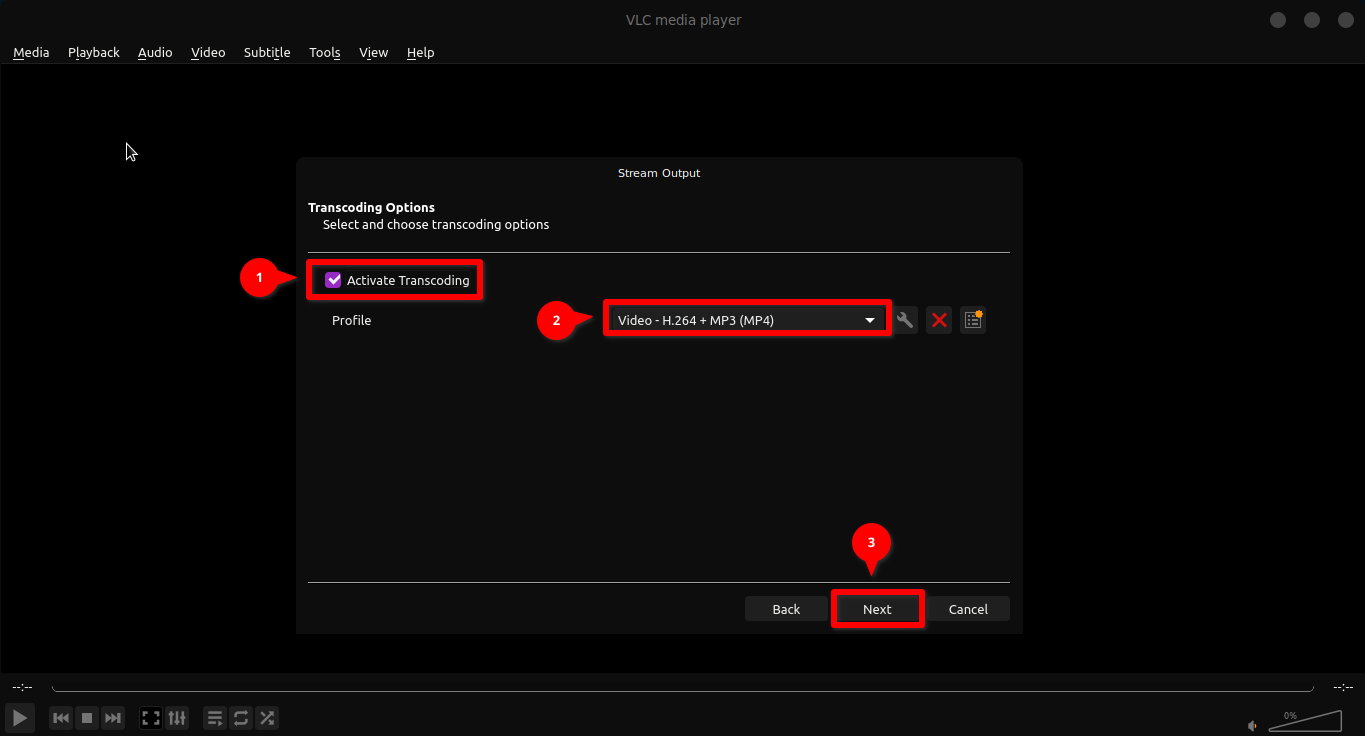Viewport: 1365px width, 736px height.
Task: Toggle the playlist view
Action: (x=215, y=718)
